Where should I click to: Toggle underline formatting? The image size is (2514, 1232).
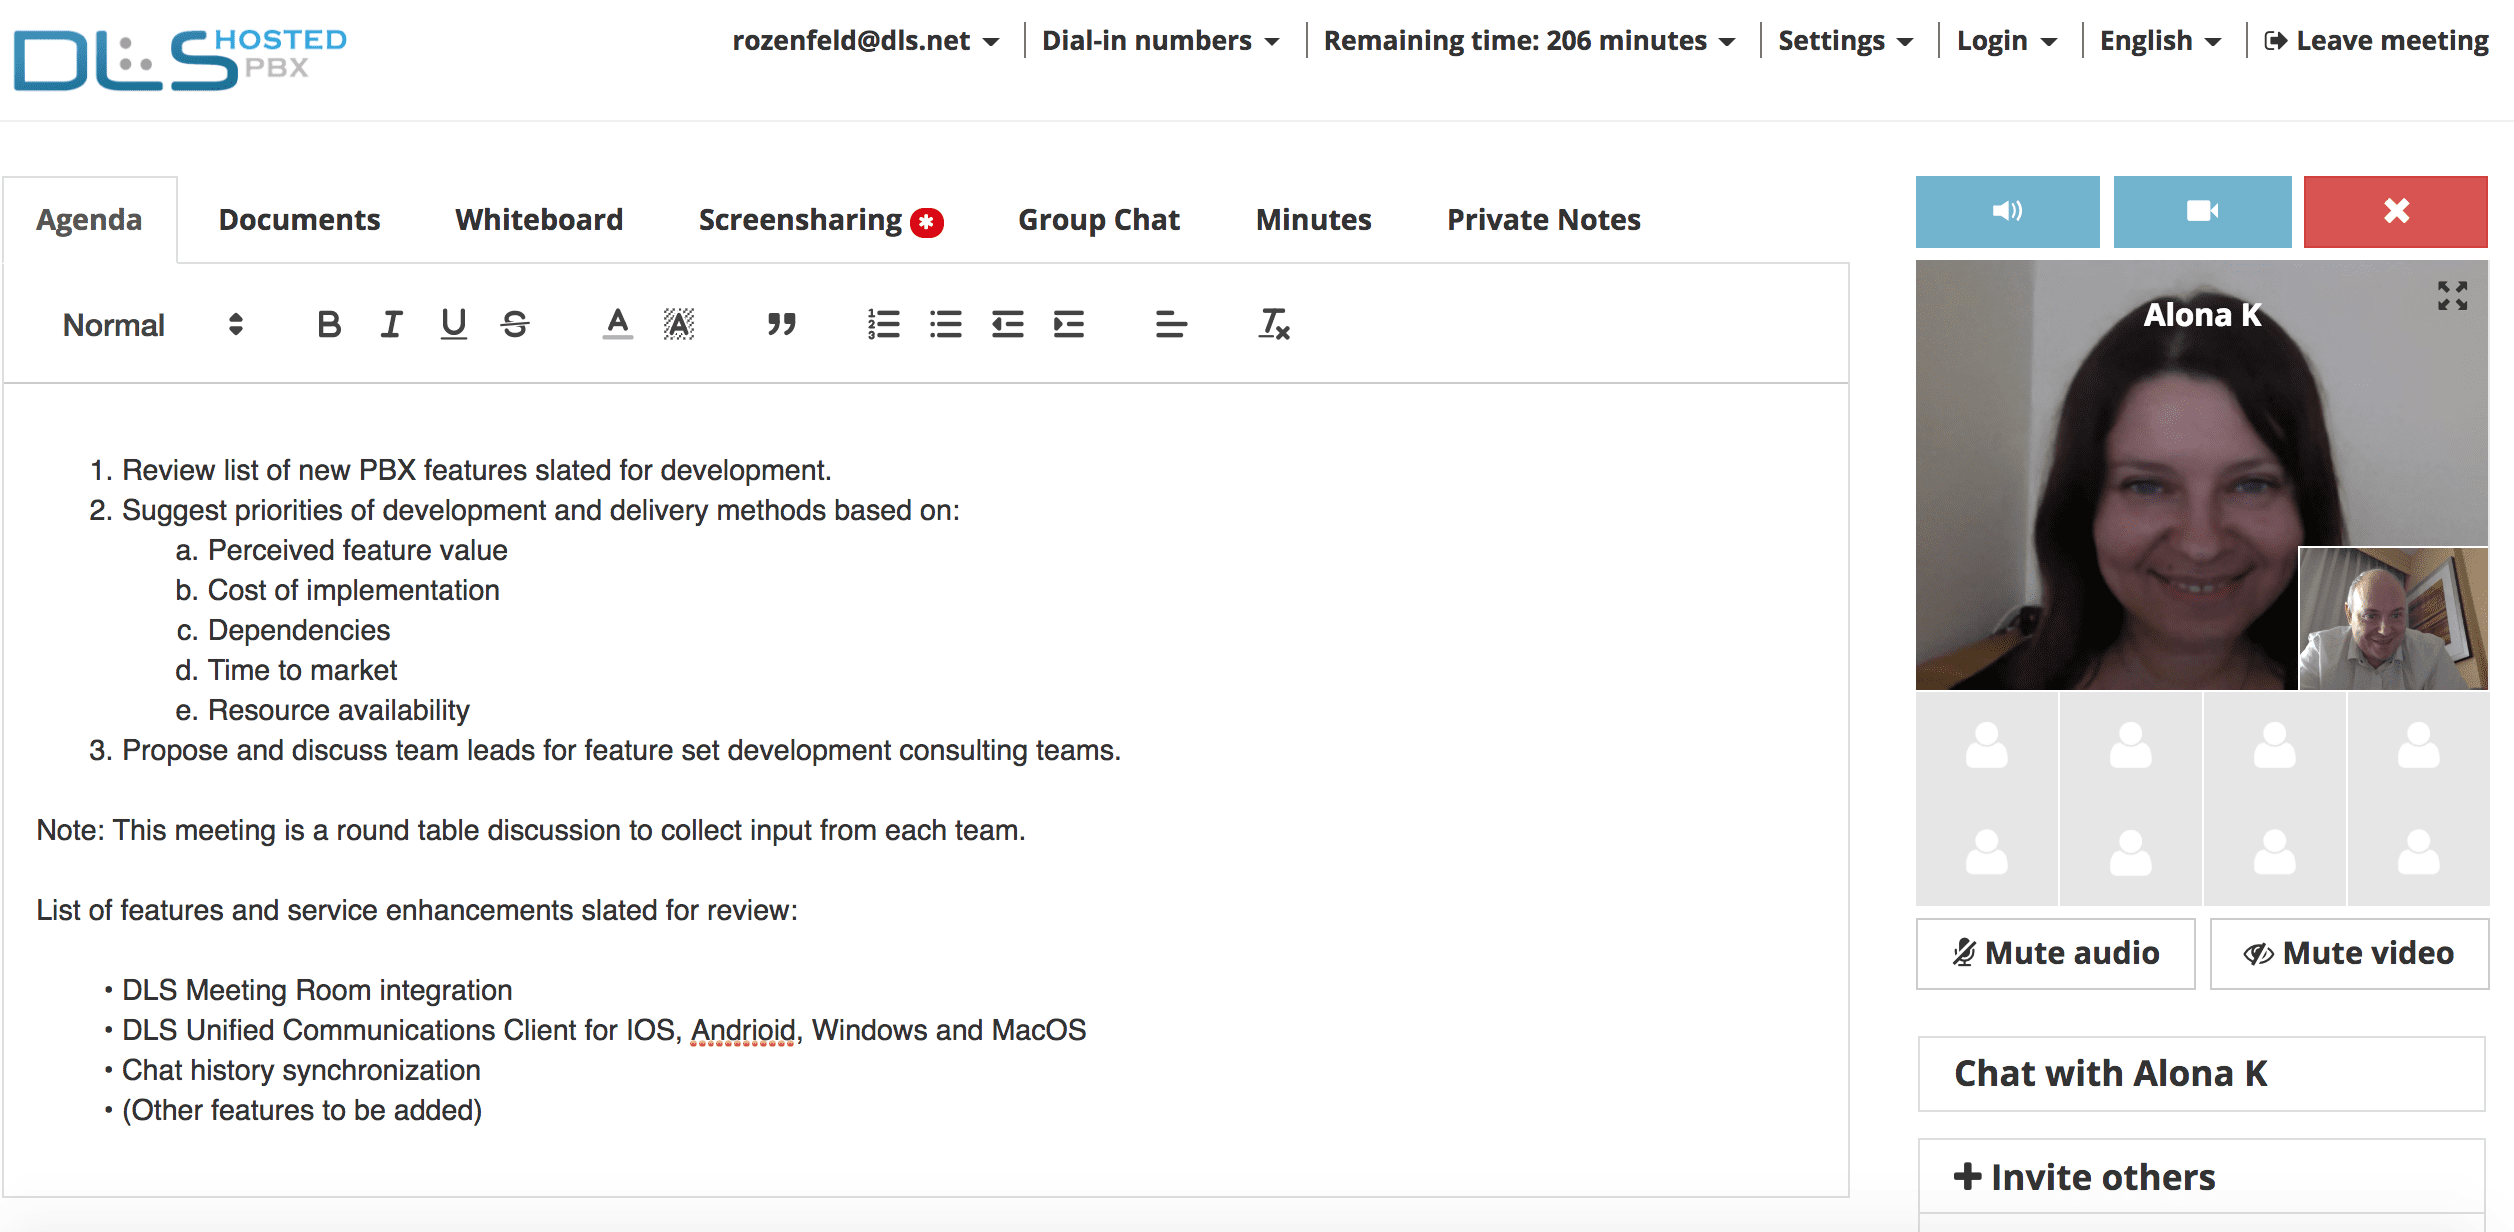point(454,324)
